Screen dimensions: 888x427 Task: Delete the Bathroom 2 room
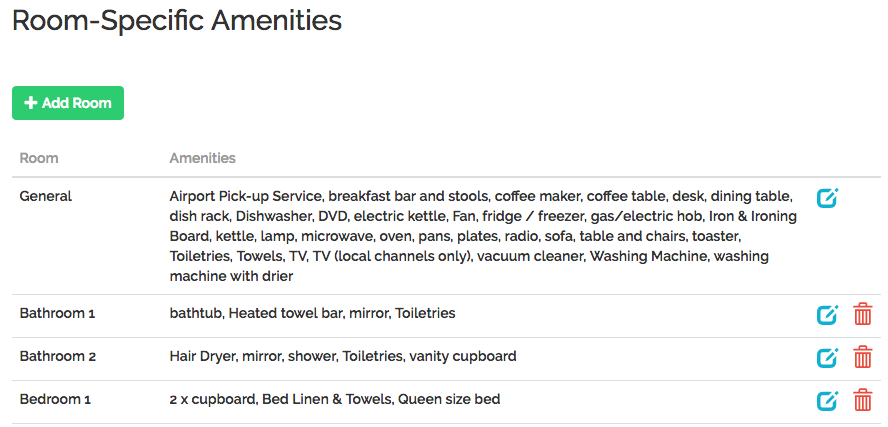(x=863, y=357)
